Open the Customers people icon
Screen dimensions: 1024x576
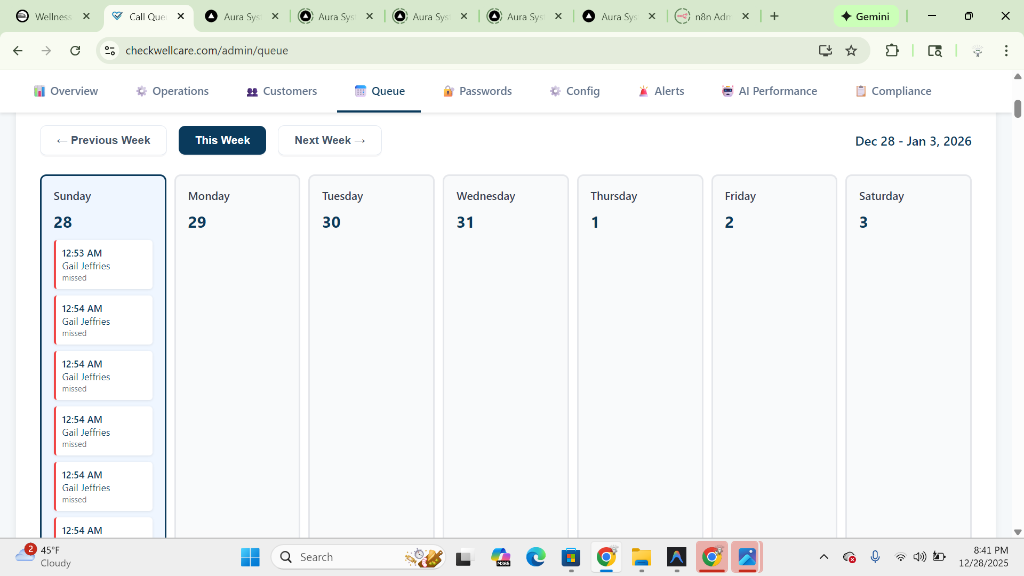[x=253, y=91]
